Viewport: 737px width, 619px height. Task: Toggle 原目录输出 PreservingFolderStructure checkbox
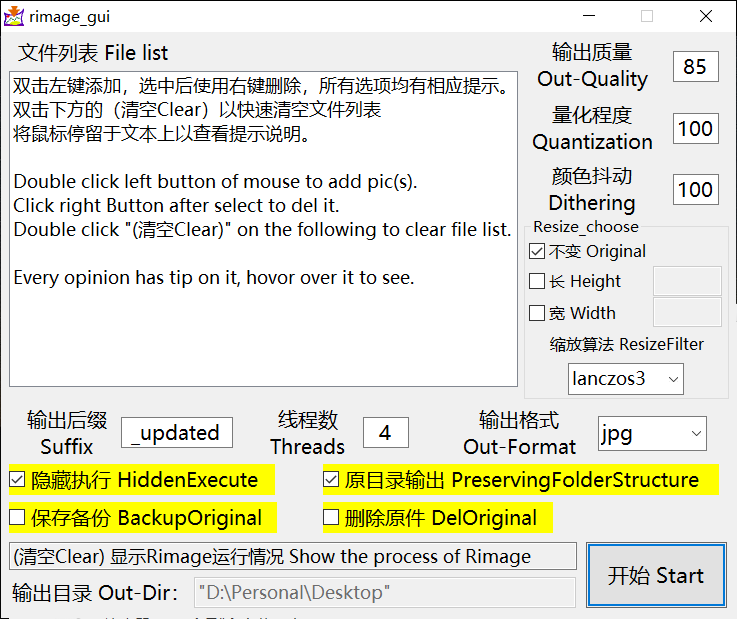click(x=332, y=480)
